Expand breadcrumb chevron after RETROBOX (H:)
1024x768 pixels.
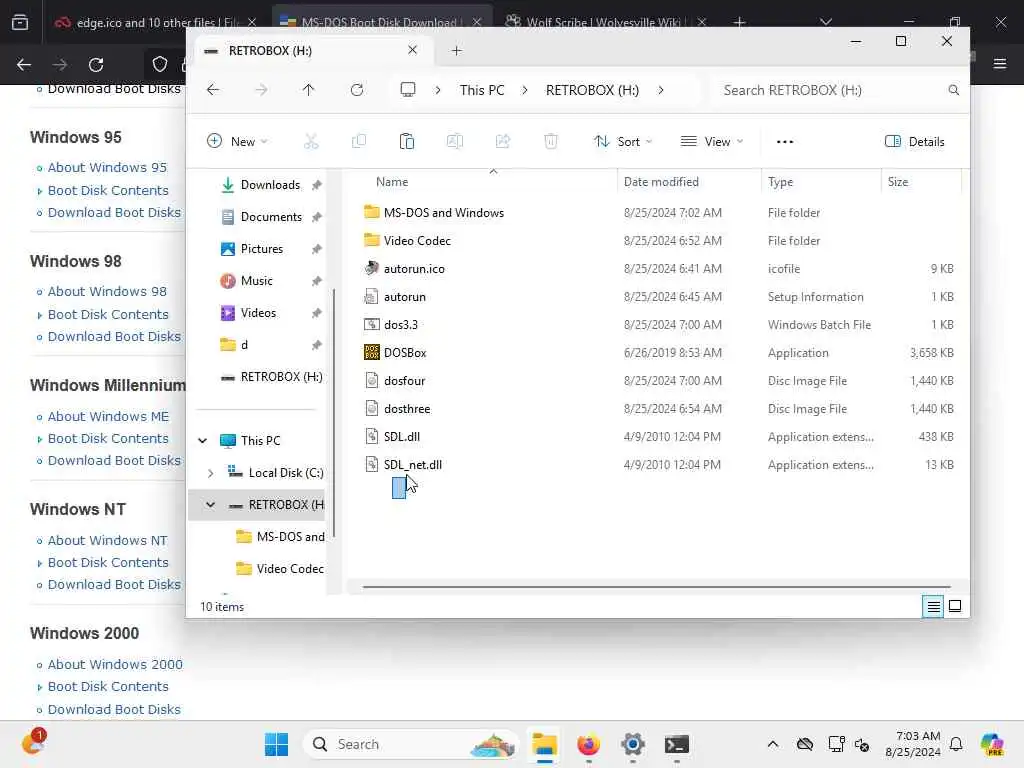pos(661,90)
